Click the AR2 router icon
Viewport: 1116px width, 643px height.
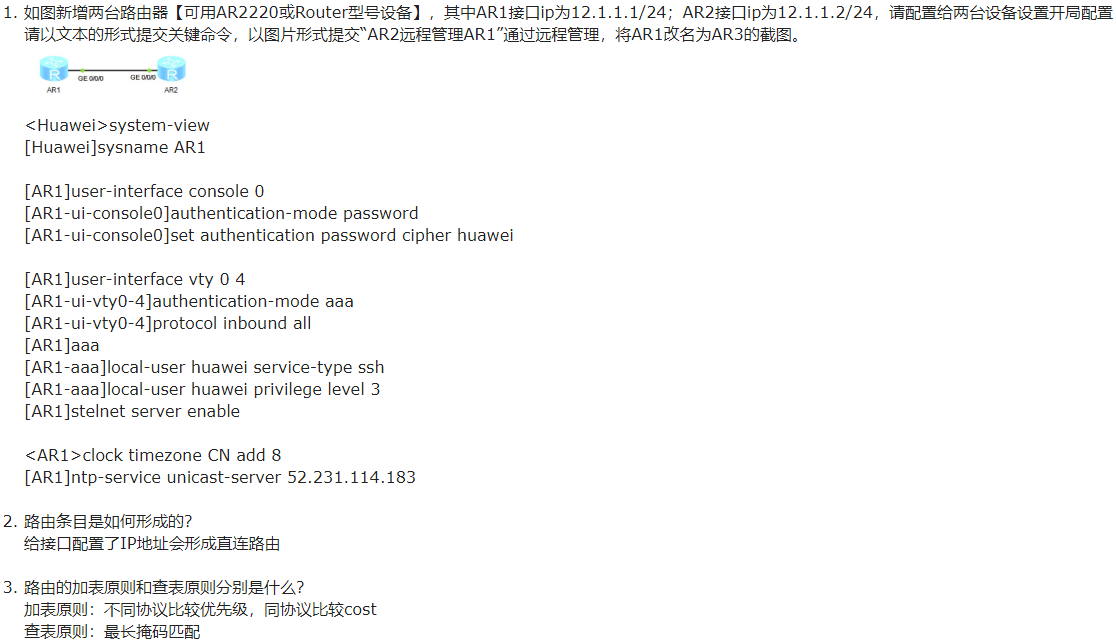tap(172, 69)
